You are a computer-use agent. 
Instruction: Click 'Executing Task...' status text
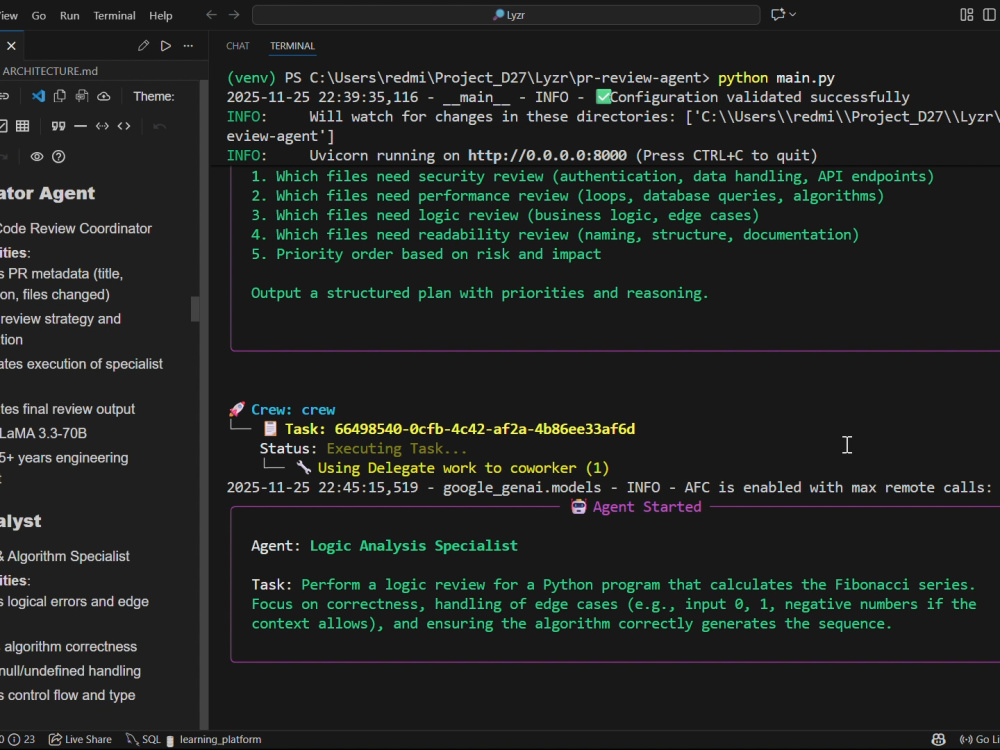pos(397,448)
